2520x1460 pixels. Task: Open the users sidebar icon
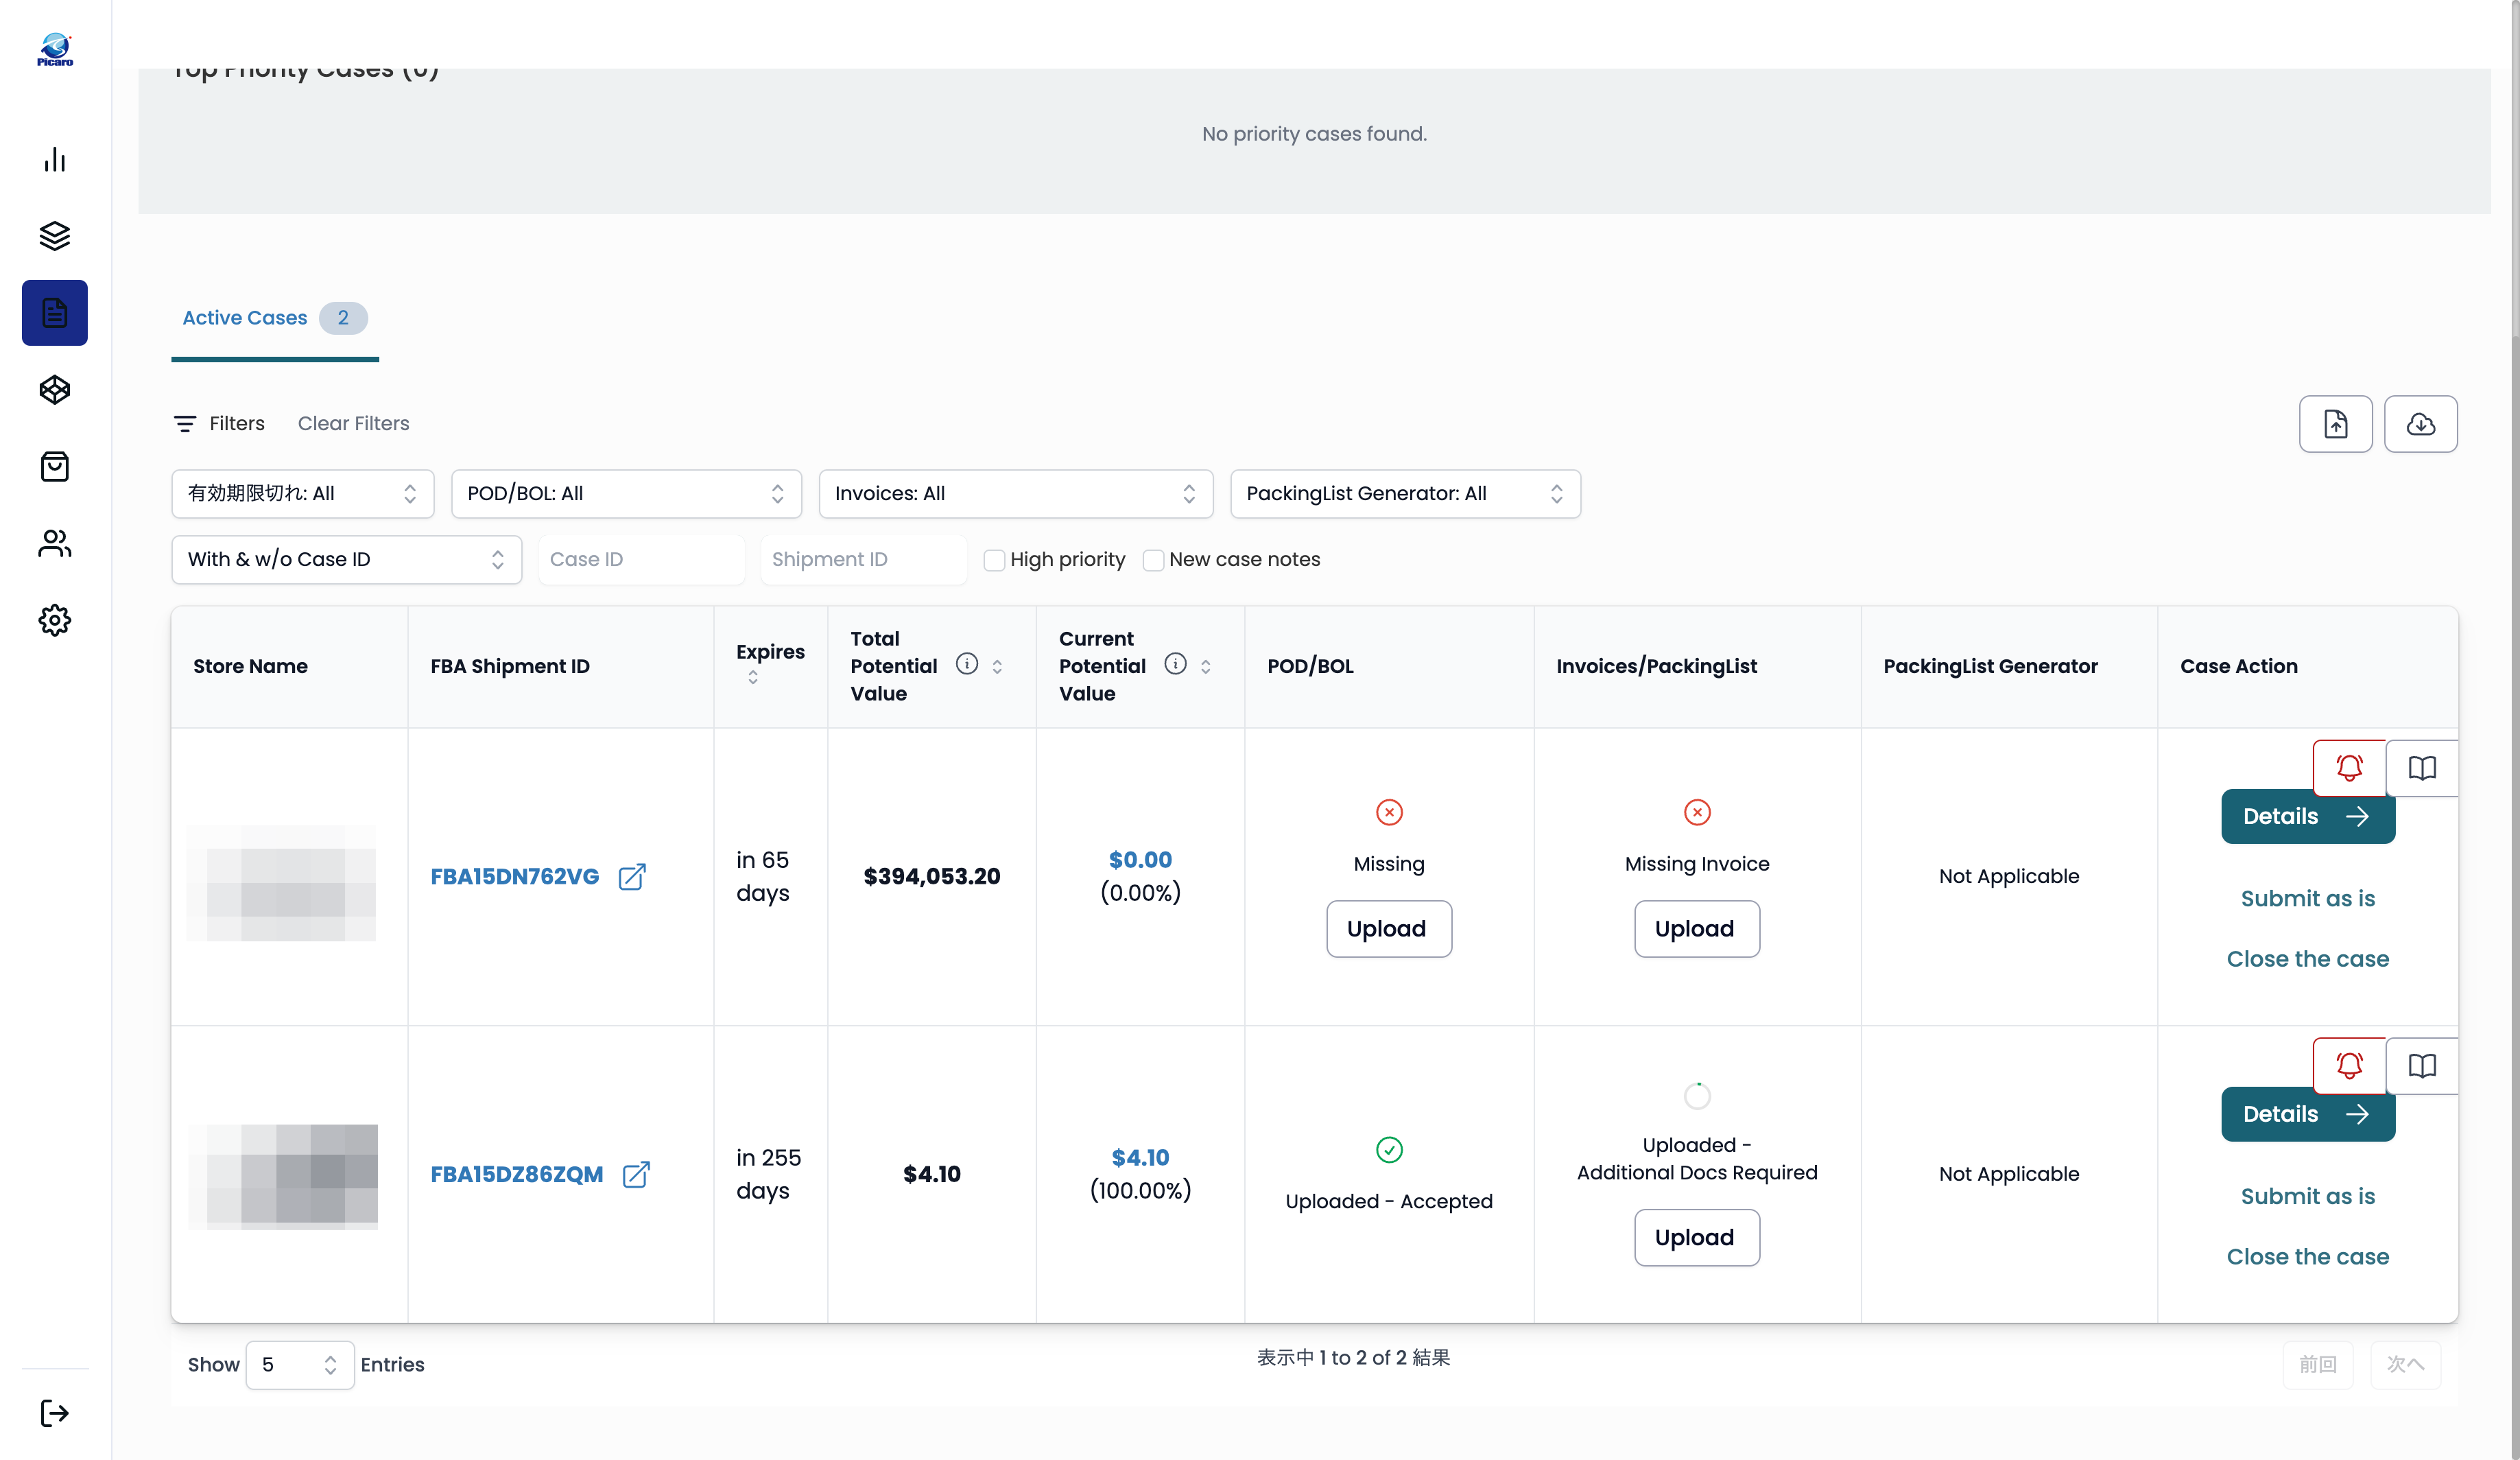(55, 544)
